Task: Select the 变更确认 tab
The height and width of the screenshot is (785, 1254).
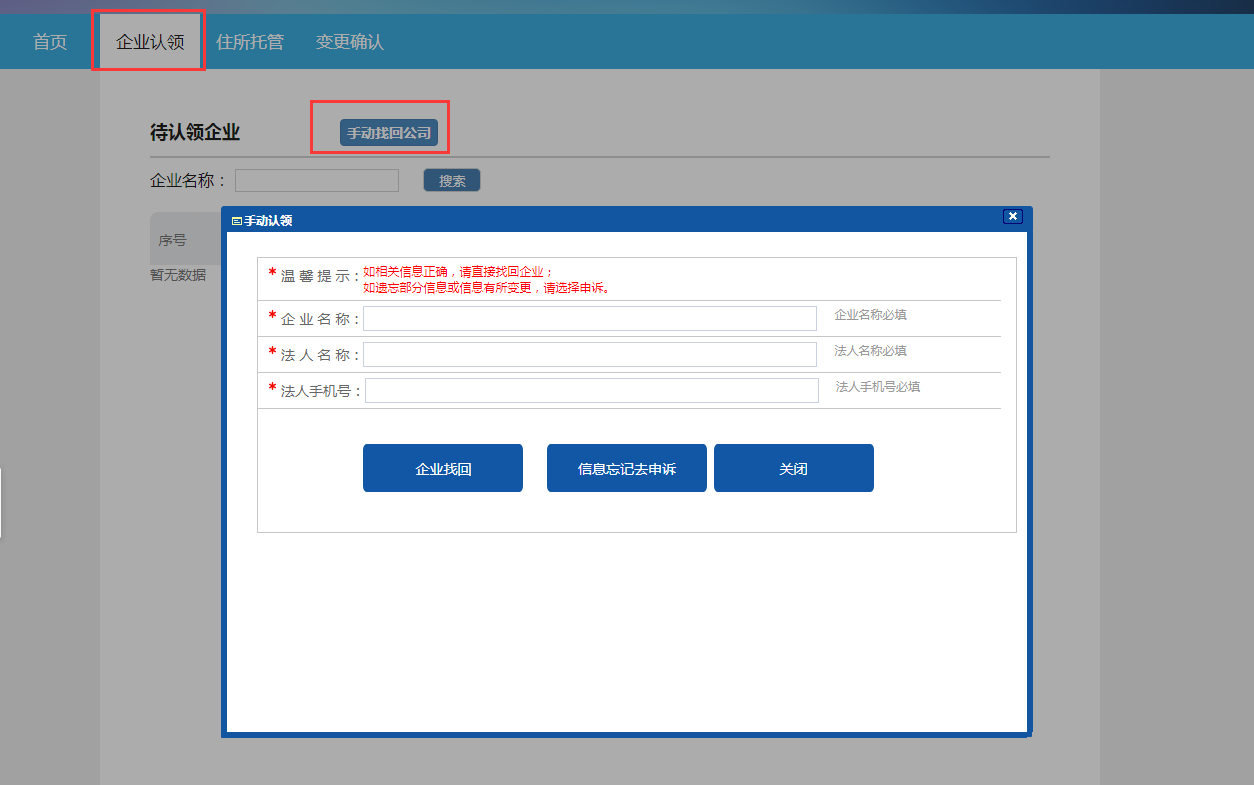Action: tap(350, 42)
